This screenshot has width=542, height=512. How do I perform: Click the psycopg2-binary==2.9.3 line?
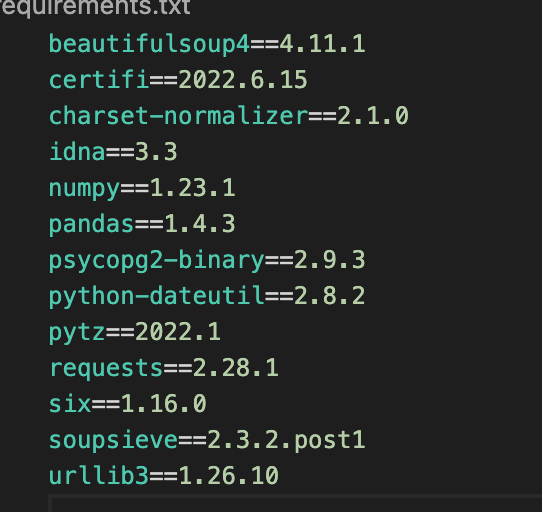pyautogui.click(x=207, y=260)
